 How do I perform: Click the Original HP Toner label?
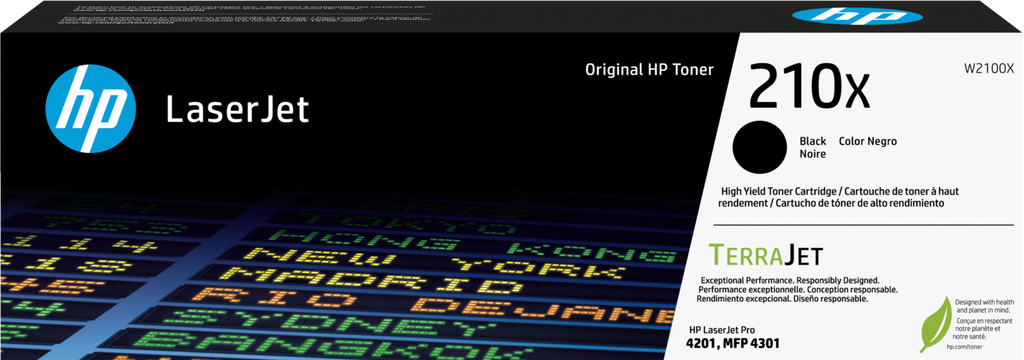coord(649,69)
